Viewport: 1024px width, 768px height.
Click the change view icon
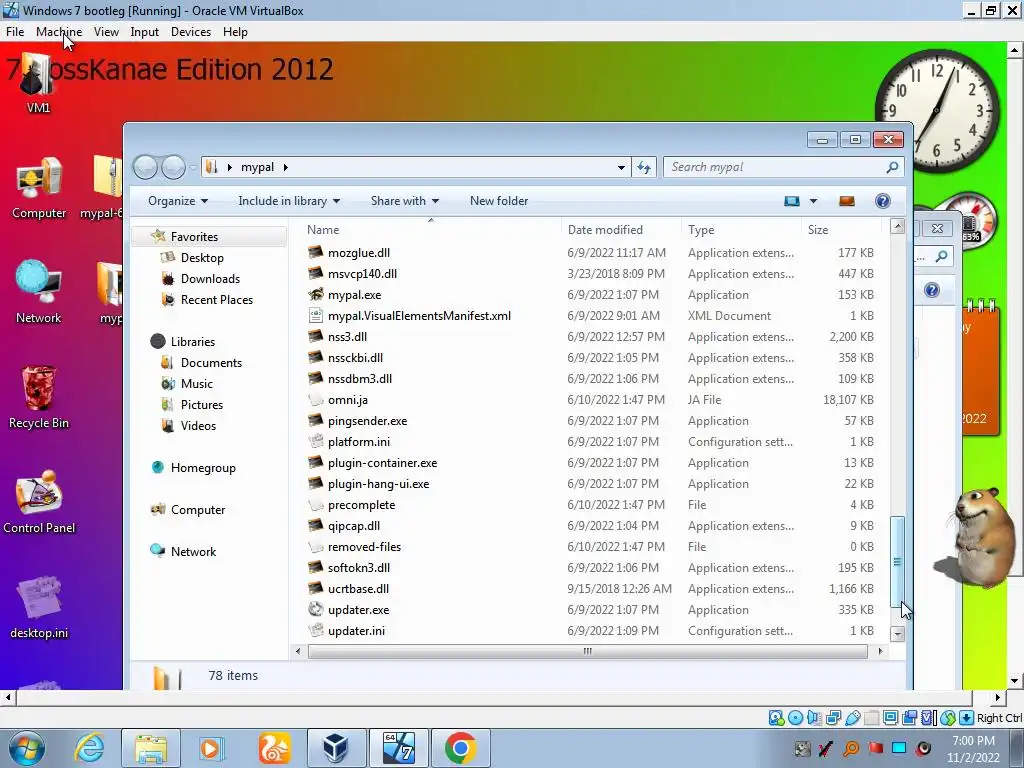coord(792,201)
